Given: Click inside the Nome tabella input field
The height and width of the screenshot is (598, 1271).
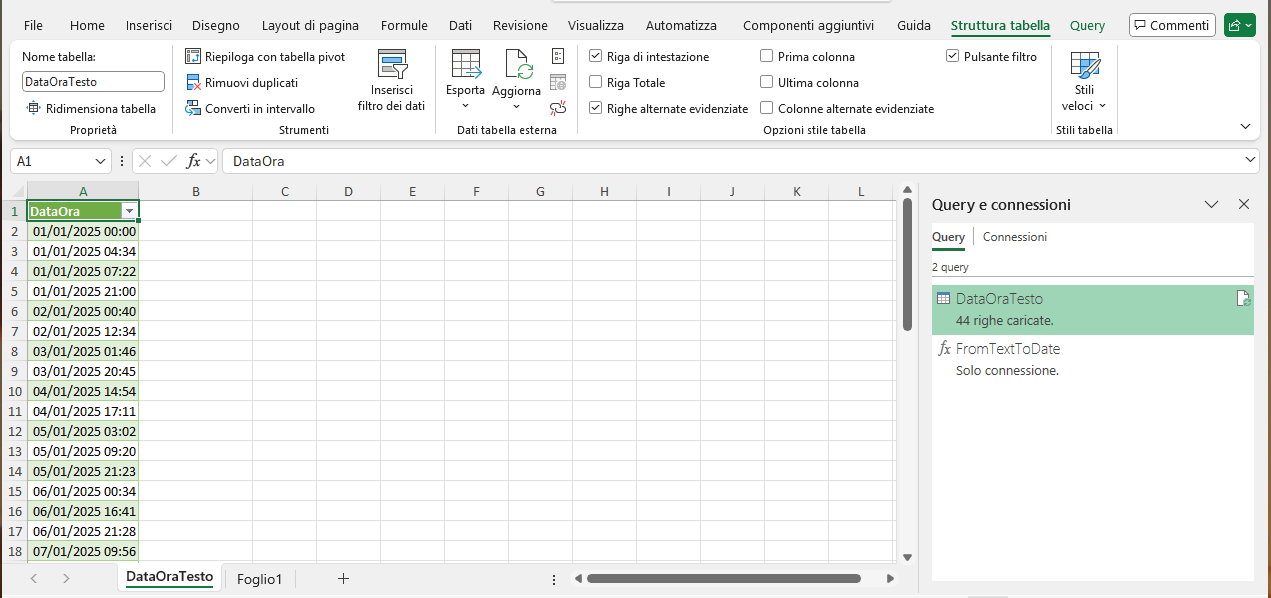Looking at the screenshot, I should 92,81.
